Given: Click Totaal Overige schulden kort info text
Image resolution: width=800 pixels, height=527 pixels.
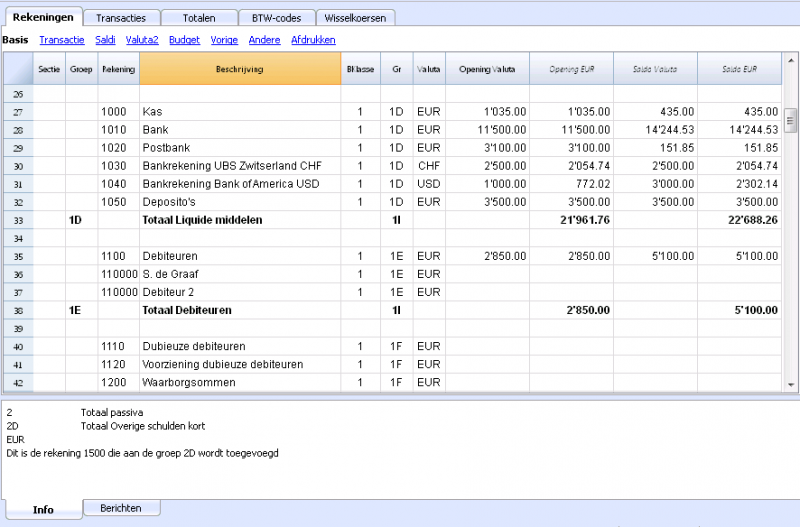Looking at the screenshot, I should pos(143,426).
